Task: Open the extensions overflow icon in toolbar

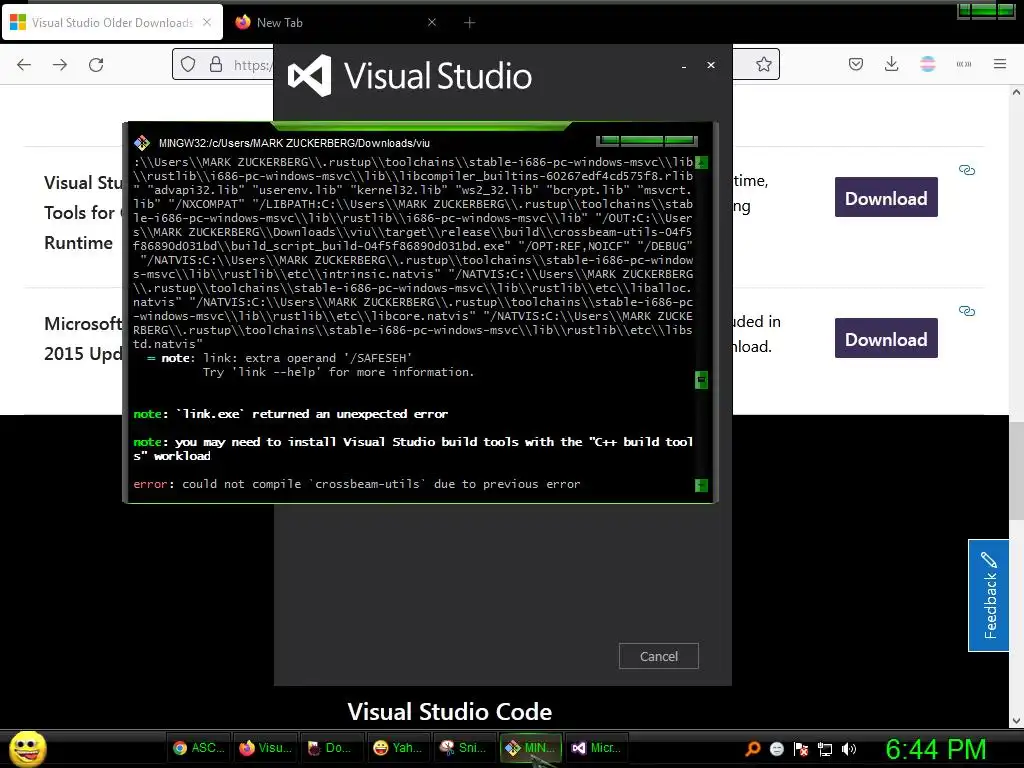Action: point(964,64)
